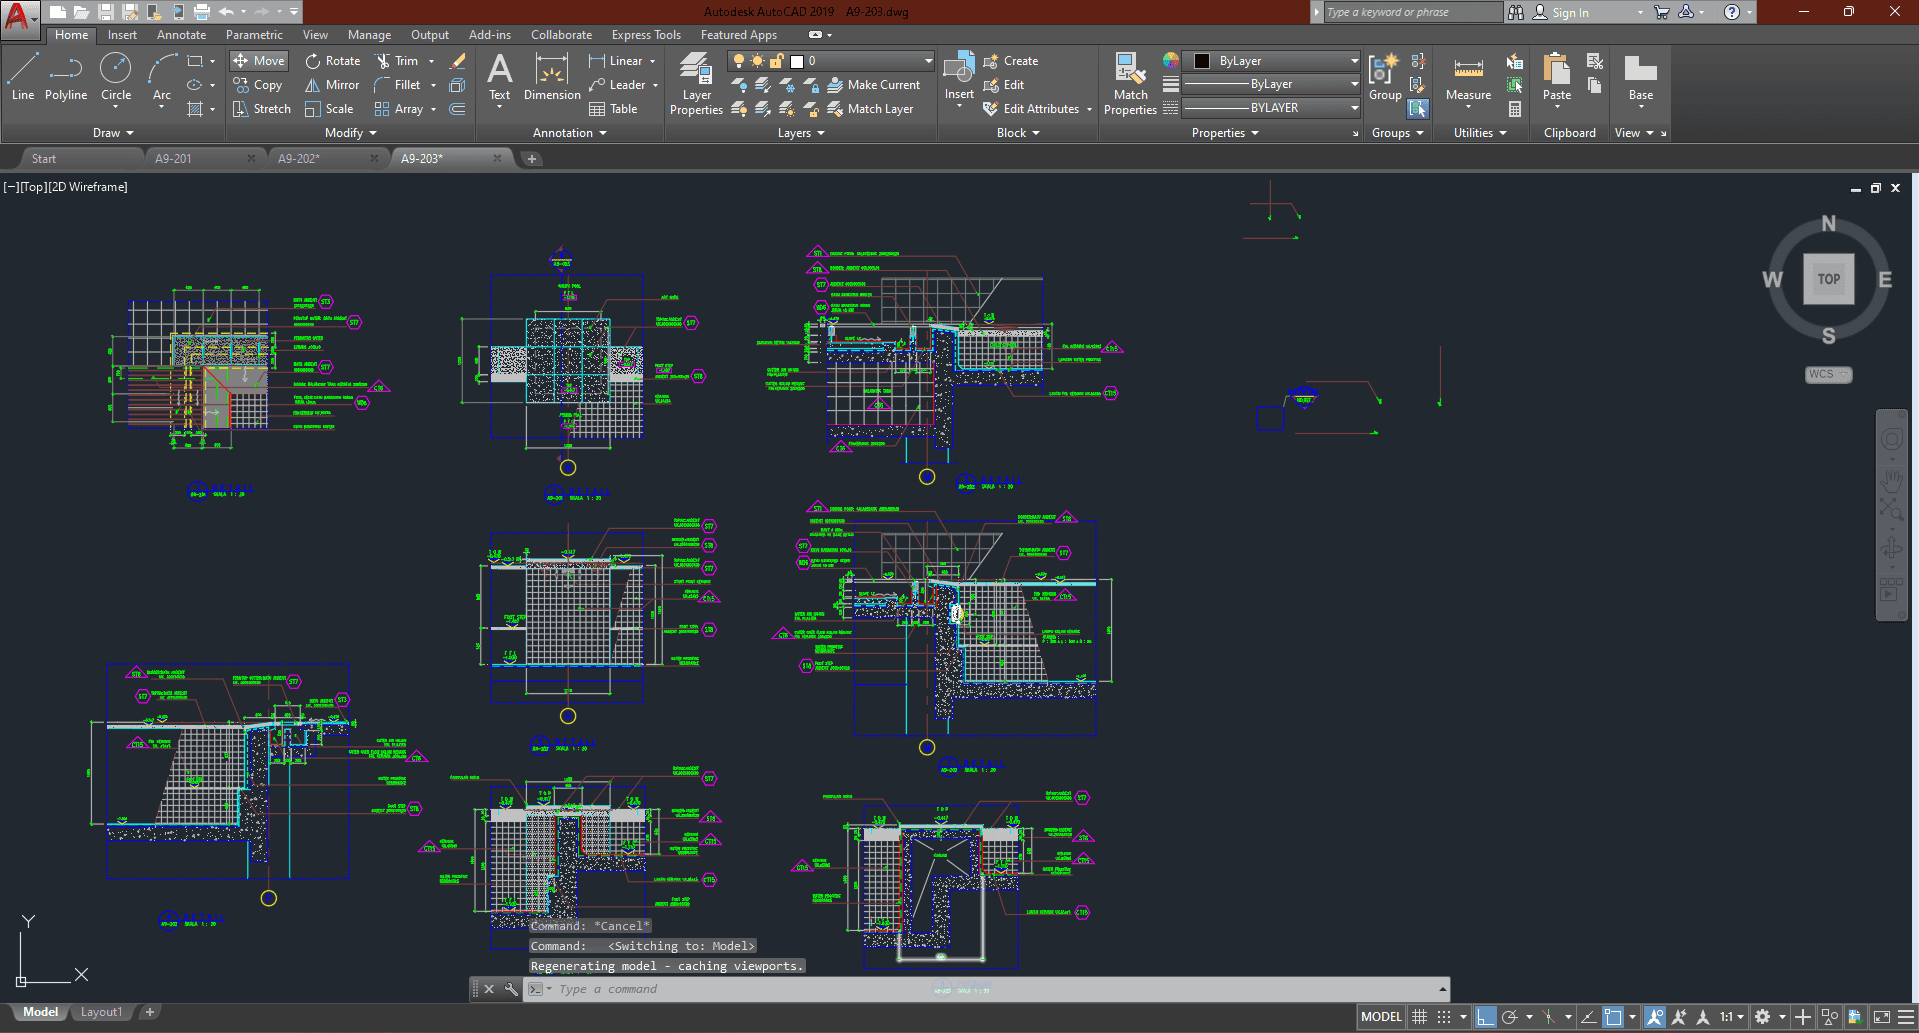
Task: Select the Polyline draw tool
Action: [65, 77]
